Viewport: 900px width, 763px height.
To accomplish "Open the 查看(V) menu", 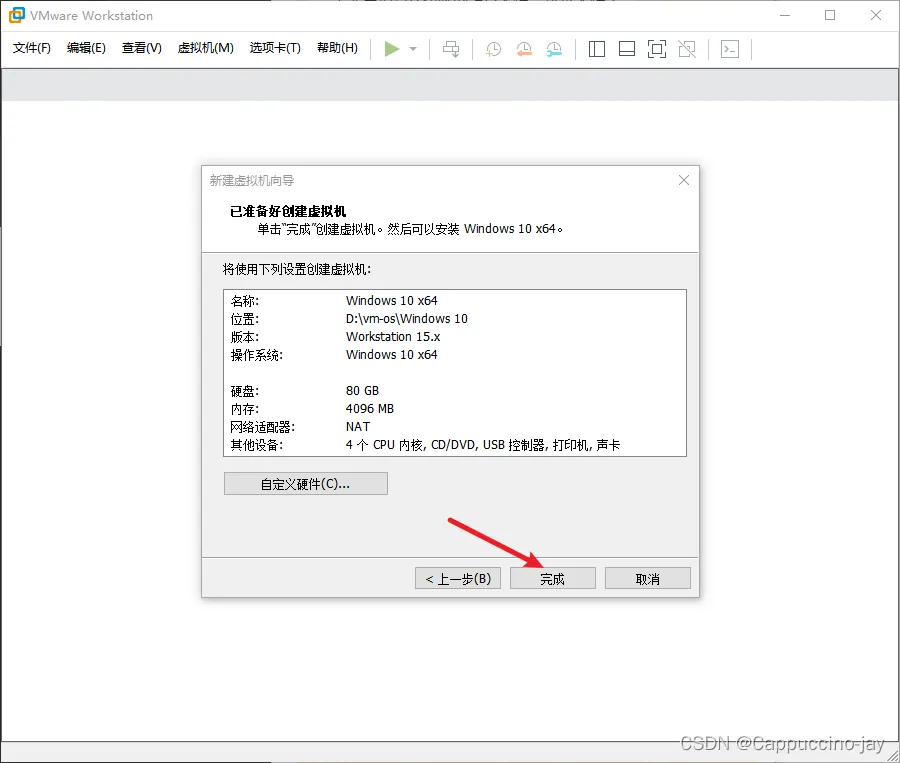I will tap(141, 48).
